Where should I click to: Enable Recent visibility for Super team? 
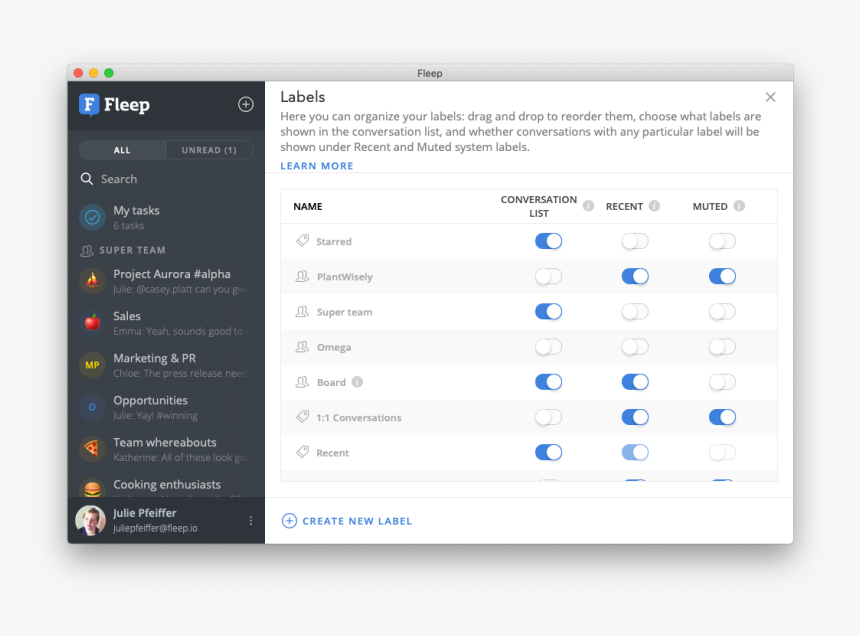click(635, 311)
